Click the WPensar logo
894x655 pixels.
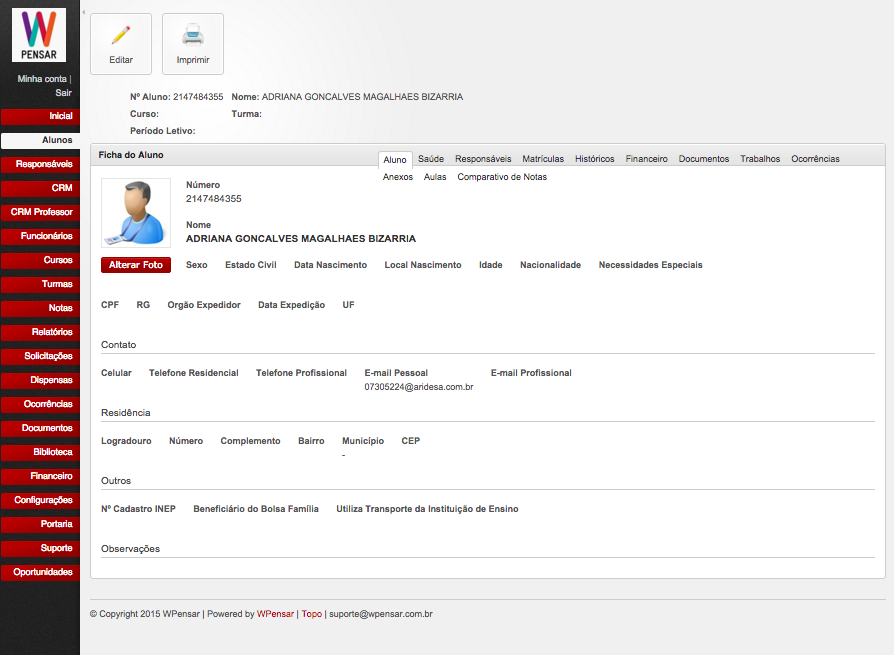click(x=39, y=35)
